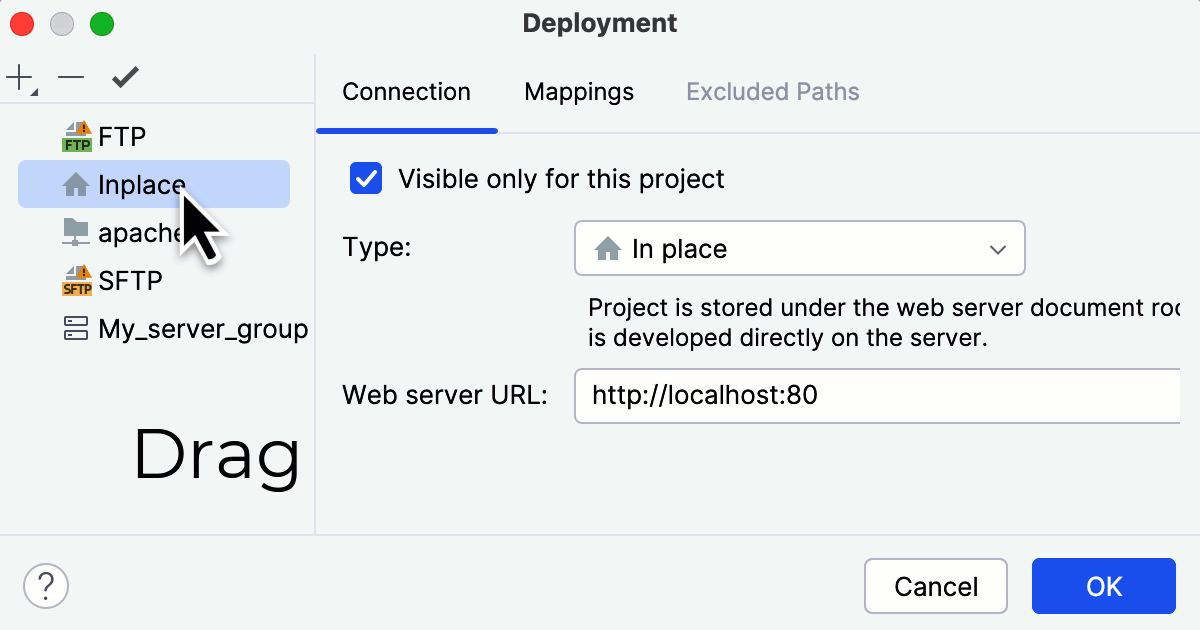1200x630 pixels.
Task: Click the server icon next to apache
Action: pos(75,232)
